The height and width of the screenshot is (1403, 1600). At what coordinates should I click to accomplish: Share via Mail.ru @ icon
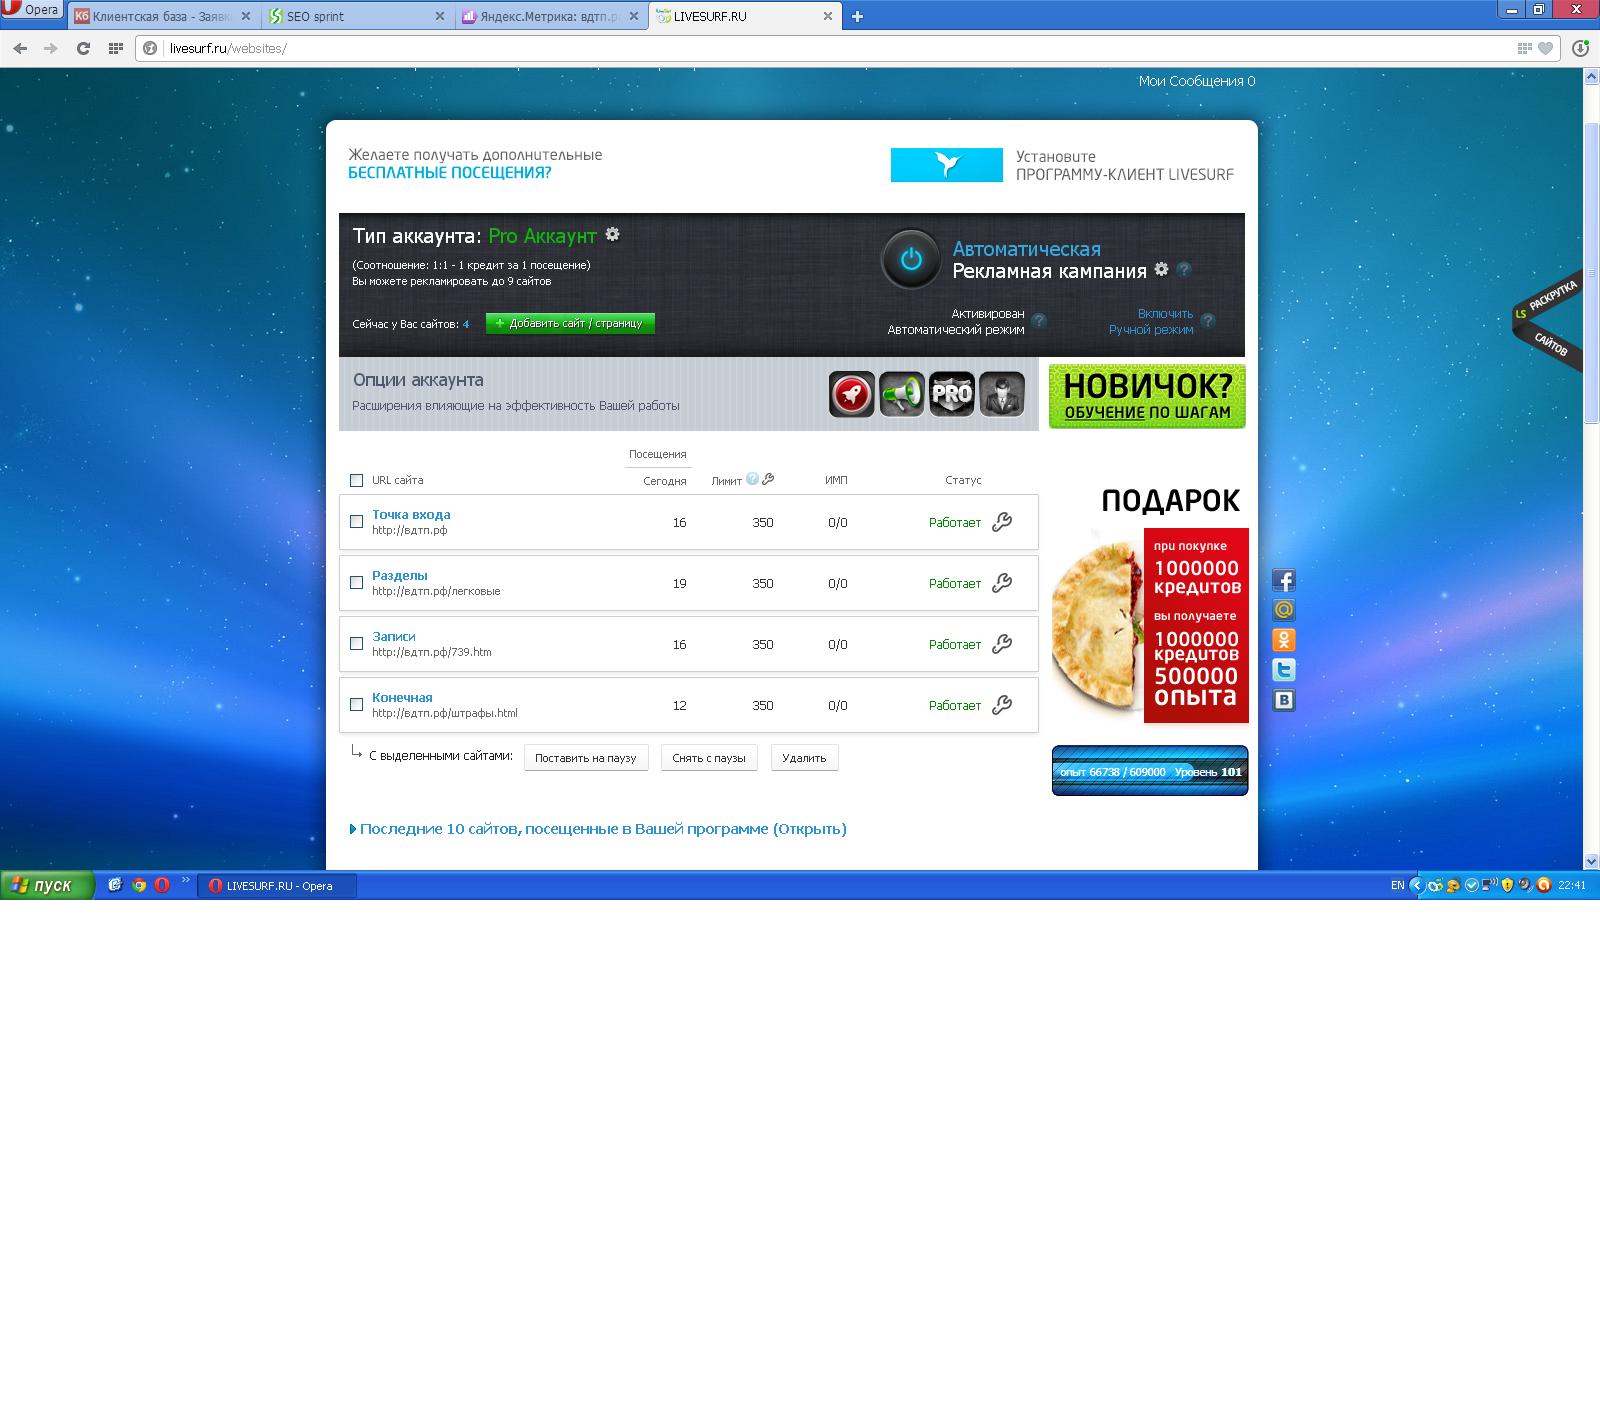(x=1284, y=610)
